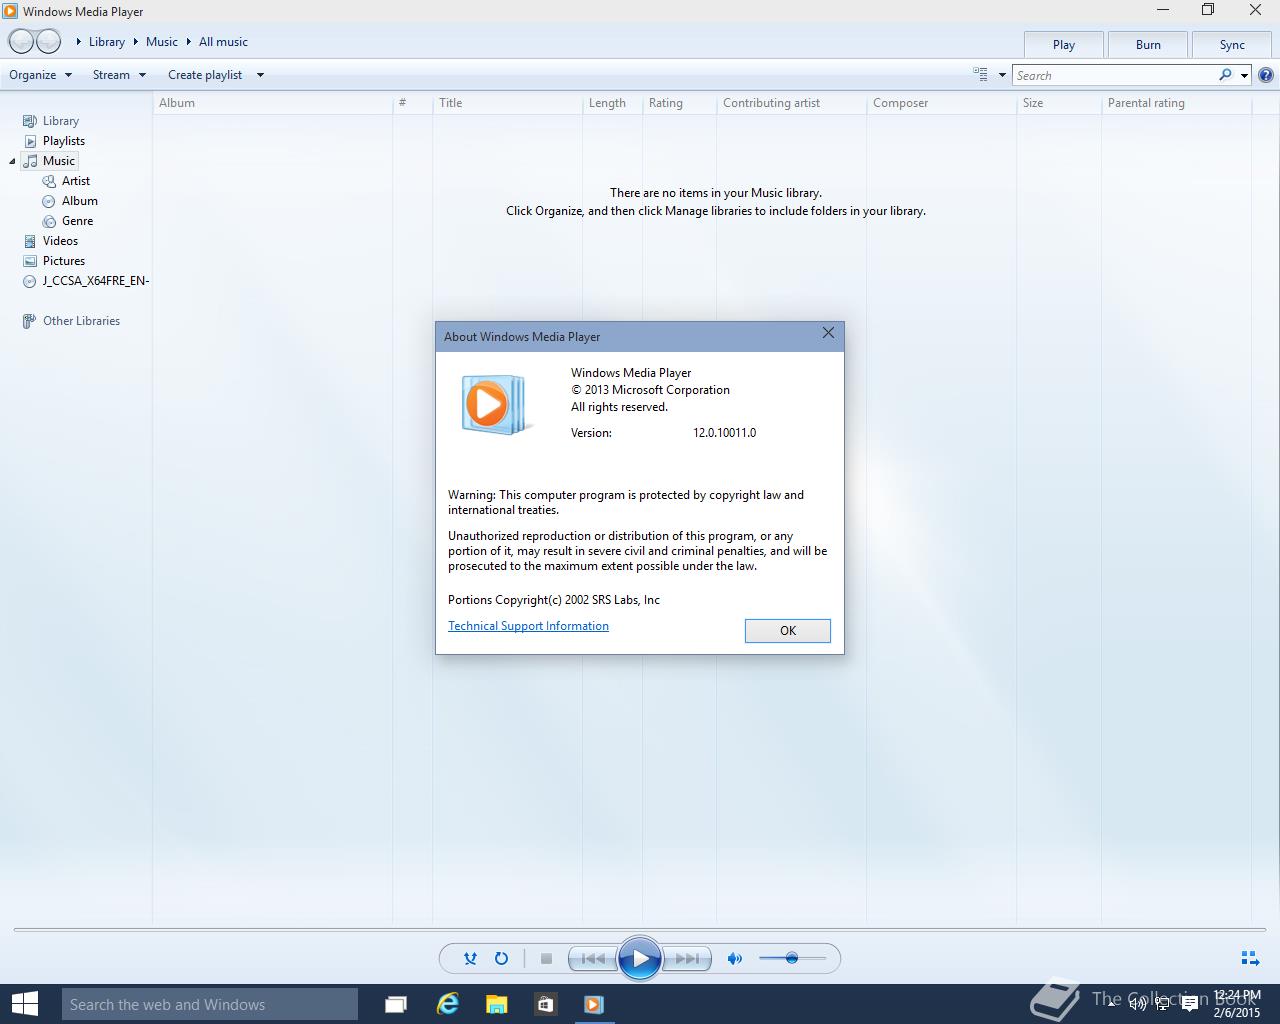
Task: Select Other Libraries
Action: point(71,321)
